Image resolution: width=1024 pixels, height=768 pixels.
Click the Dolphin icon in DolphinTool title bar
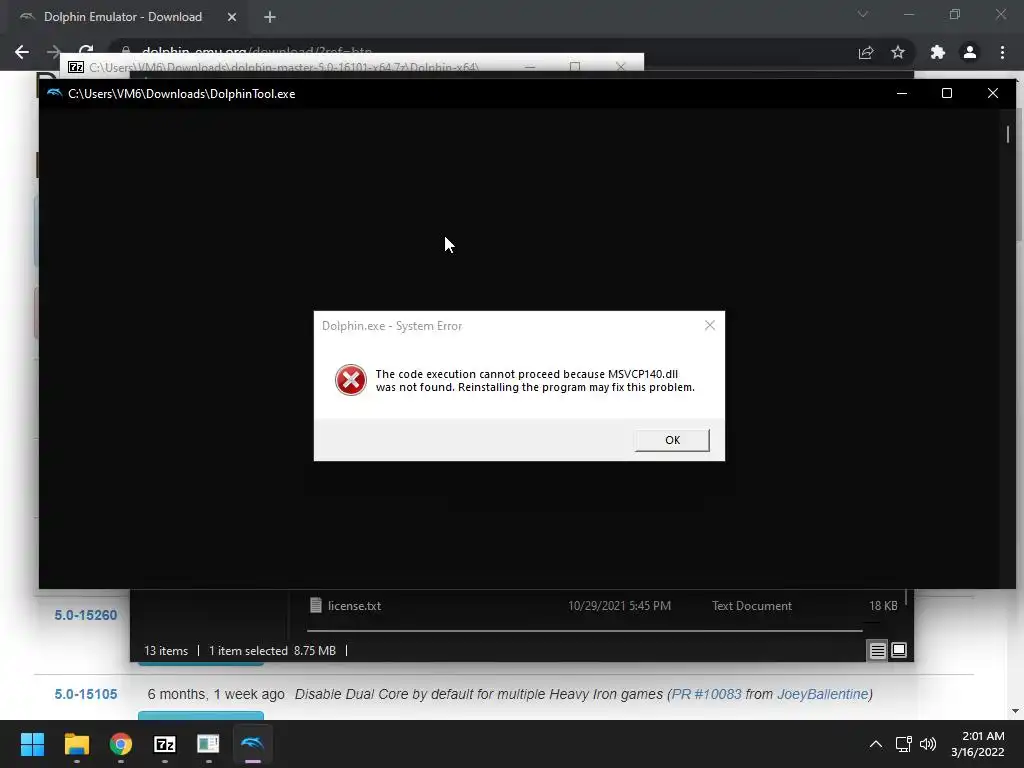pyautogui.click(x=54, y=93)
